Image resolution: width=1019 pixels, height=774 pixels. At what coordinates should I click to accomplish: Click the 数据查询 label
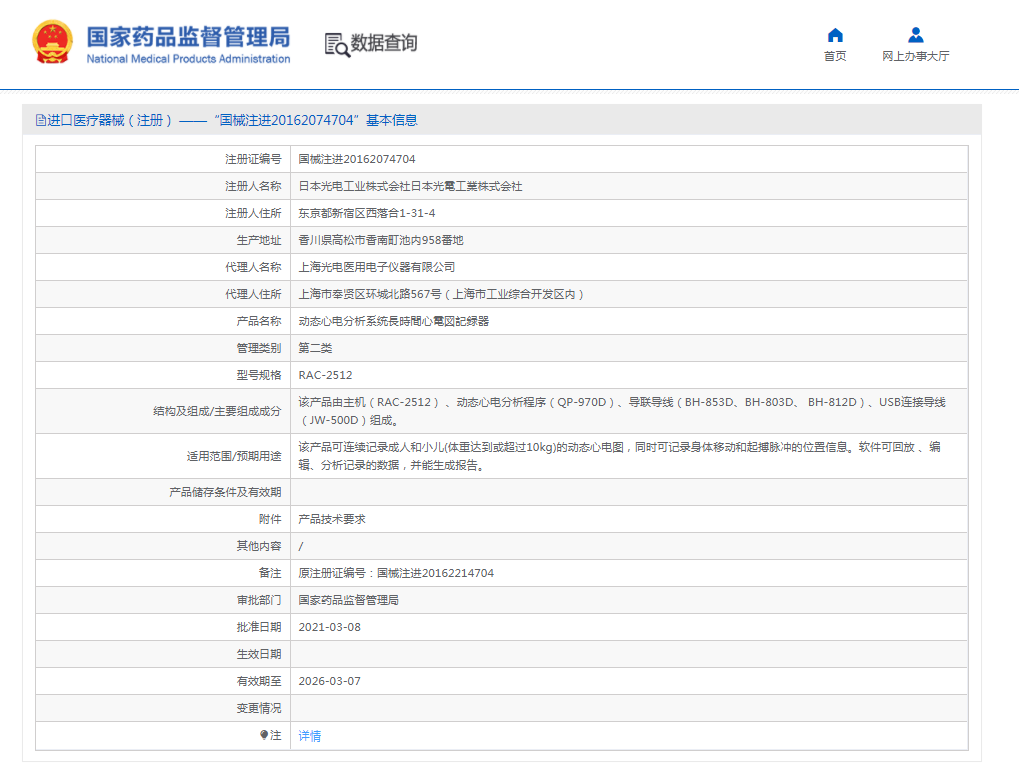(383, 45)
